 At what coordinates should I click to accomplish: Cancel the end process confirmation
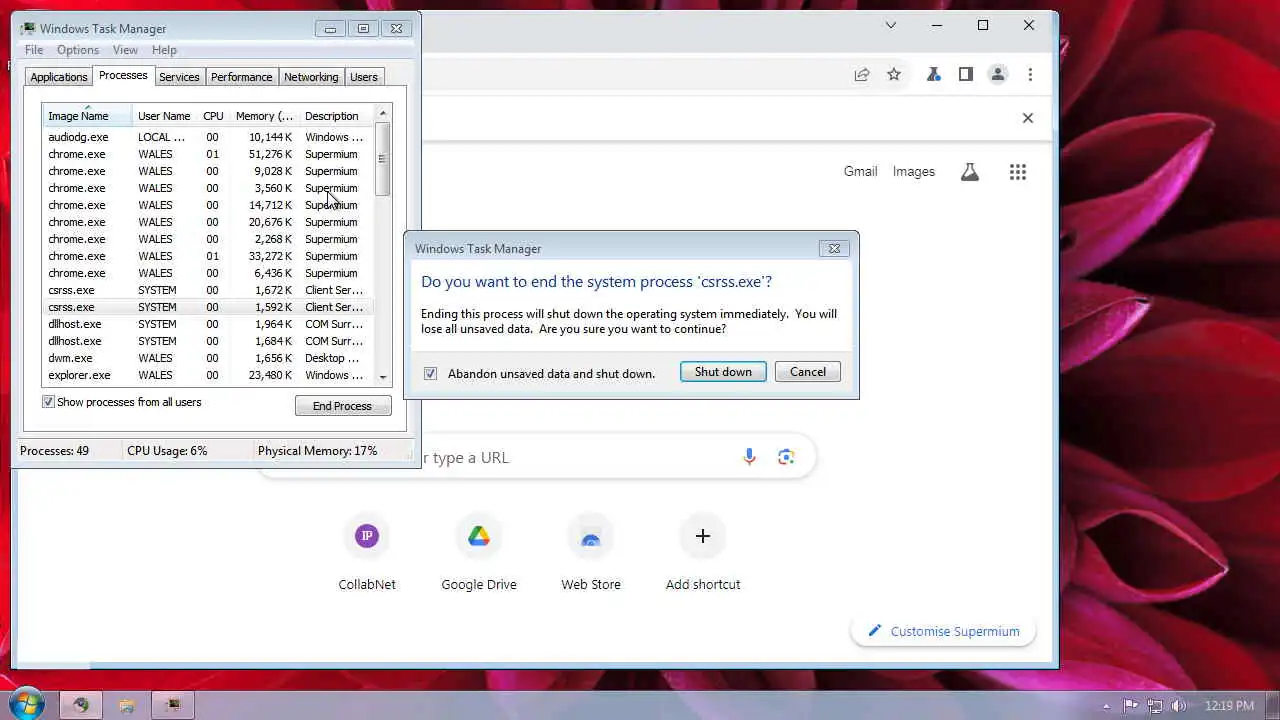pos(807,372)
